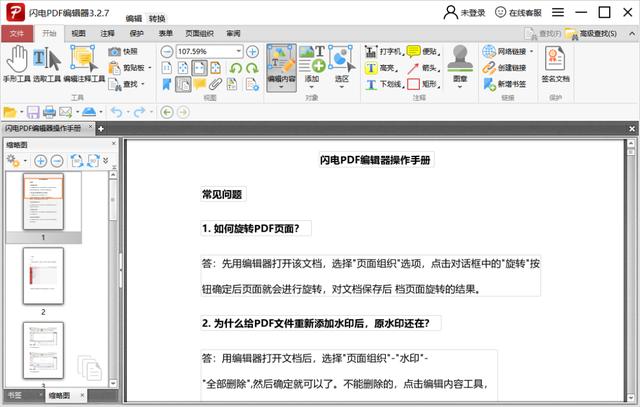Viewport: 640px width, 407px height.
Task: Select page 2 thumbnail
Action: click(x=43, y=276)
